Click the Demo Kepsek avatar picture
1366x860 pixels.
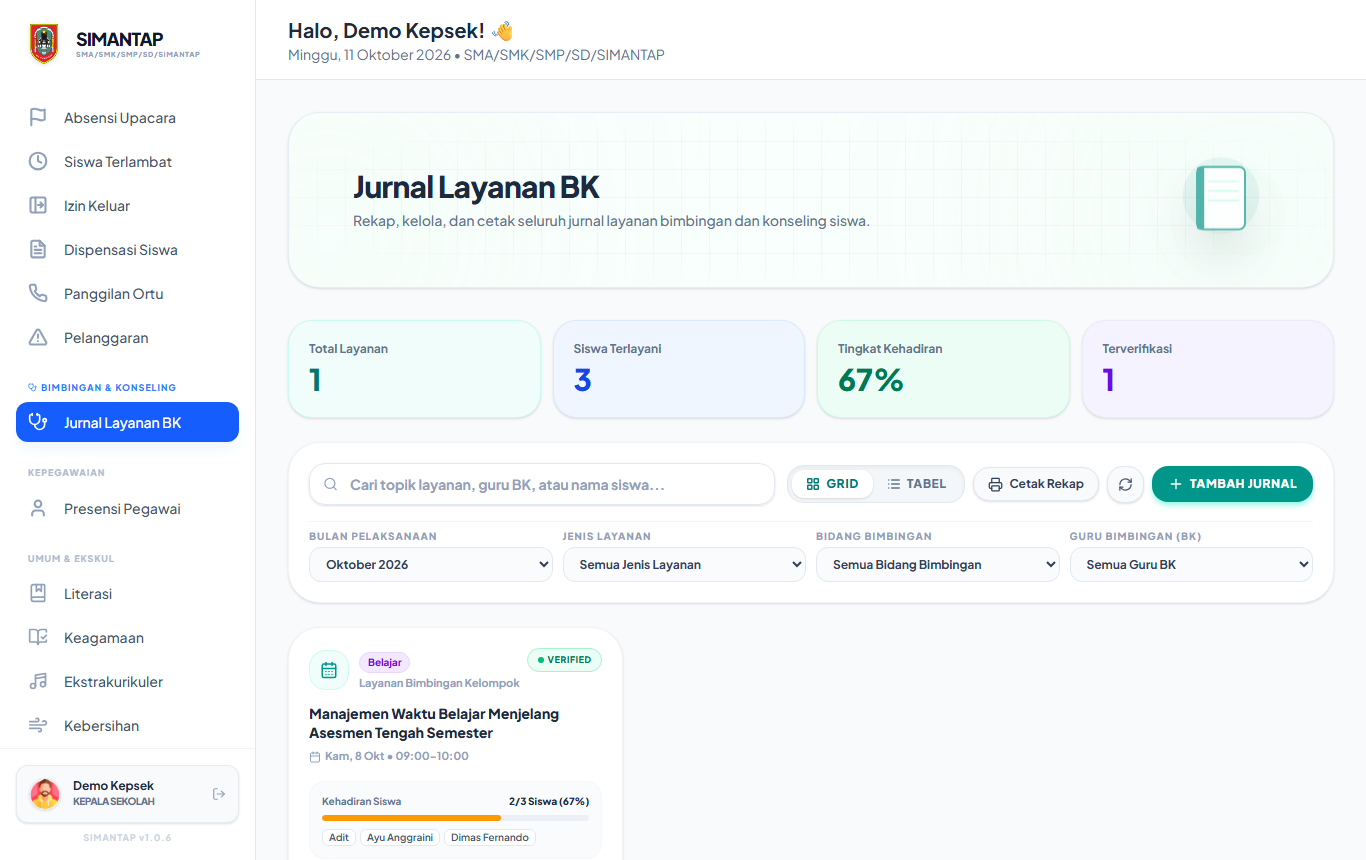(x=45, y=794)
